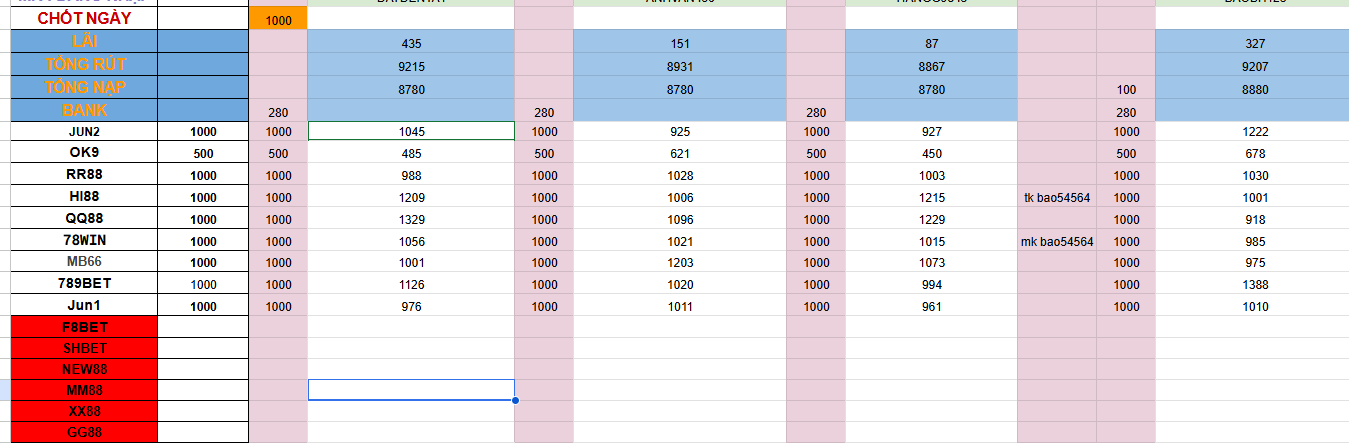
Task: Click the cell with value 485
Action: (x=411, y=154)
